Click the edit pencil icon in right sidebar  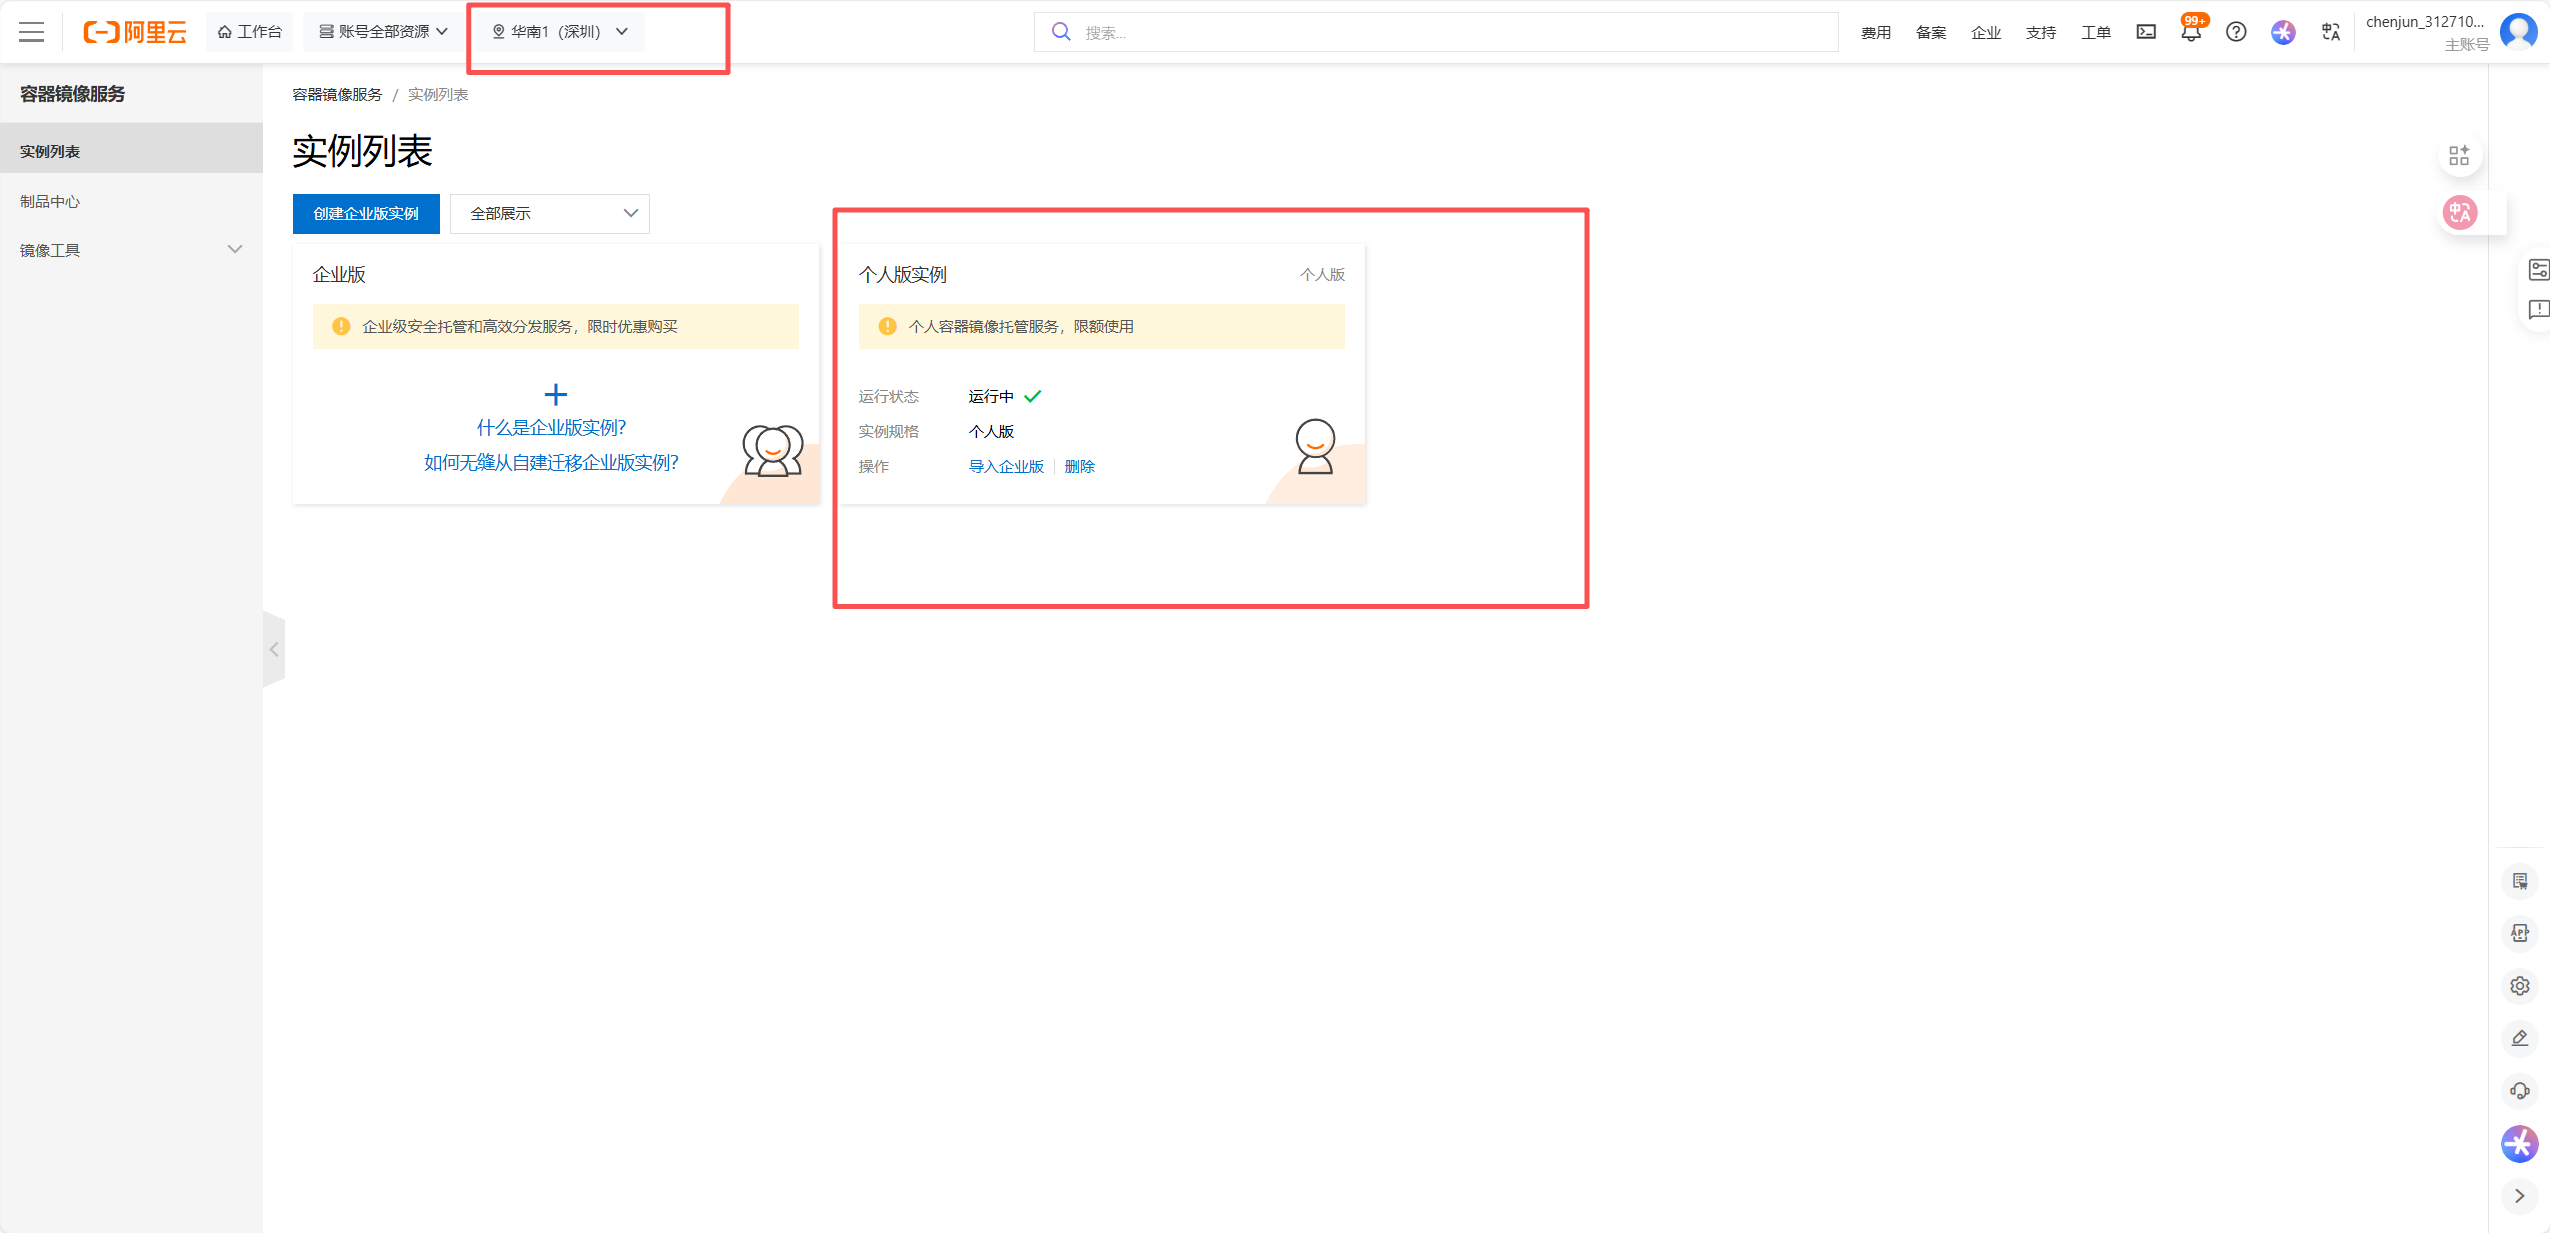tap(2519, 1038)
